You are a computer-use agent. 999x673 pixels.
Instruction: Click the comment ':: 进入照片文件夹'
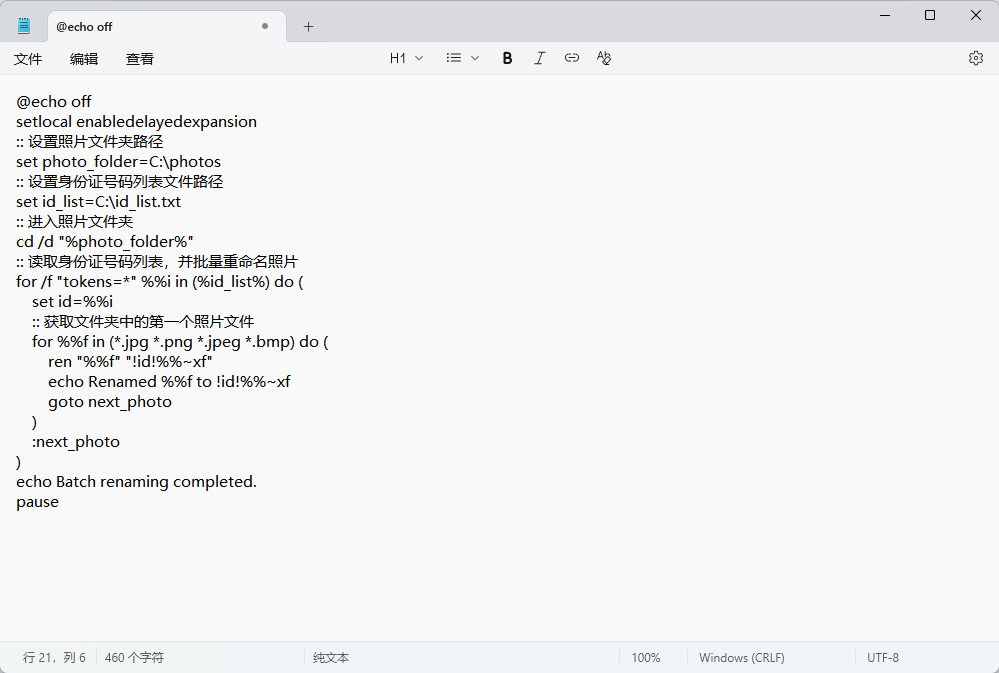pyautogui.click(x=75, y=222)
